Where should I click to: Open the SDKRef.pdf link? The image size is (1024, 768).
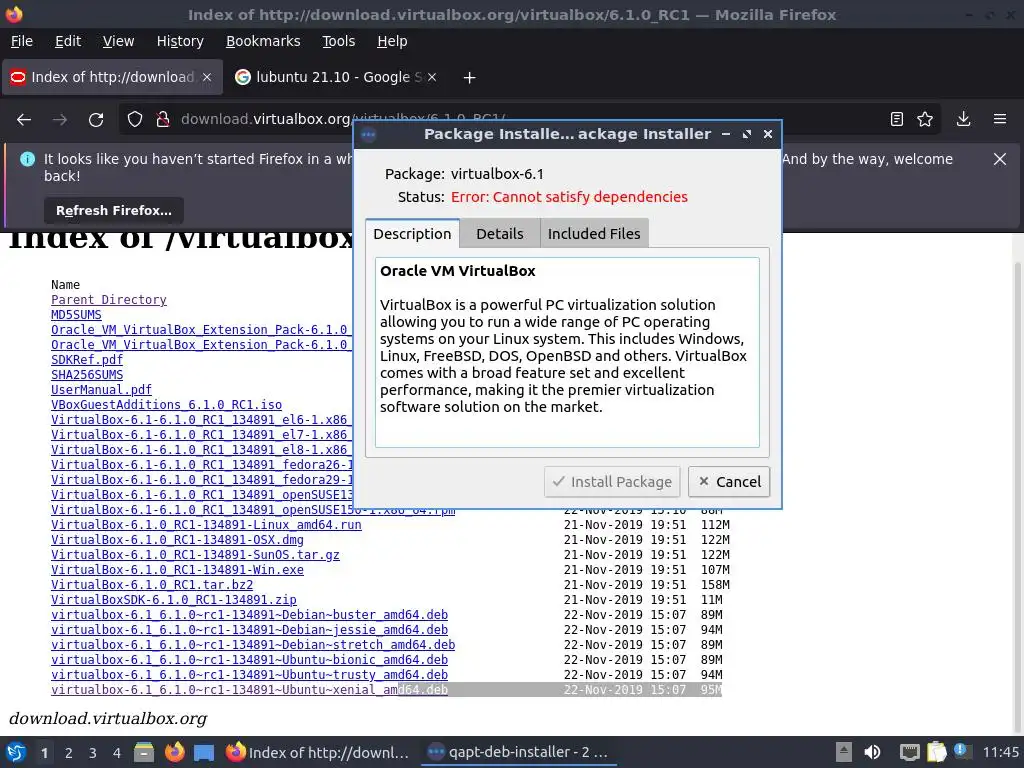[87, 360]
